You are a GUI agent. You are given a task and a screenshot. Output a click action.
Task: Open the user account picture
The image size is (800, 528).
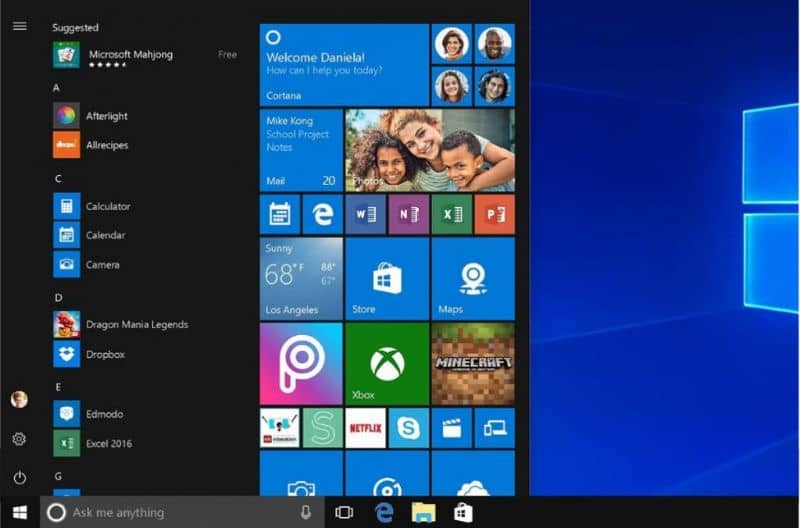pyautogui.click(x=19, y=399)
